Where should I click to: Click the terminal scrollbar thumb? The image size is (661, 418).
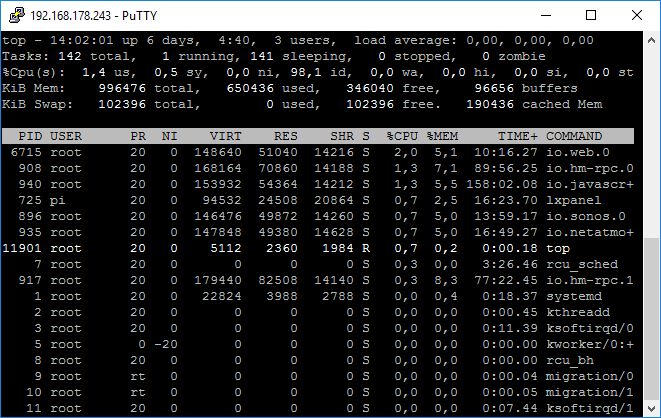pos(651,319)
